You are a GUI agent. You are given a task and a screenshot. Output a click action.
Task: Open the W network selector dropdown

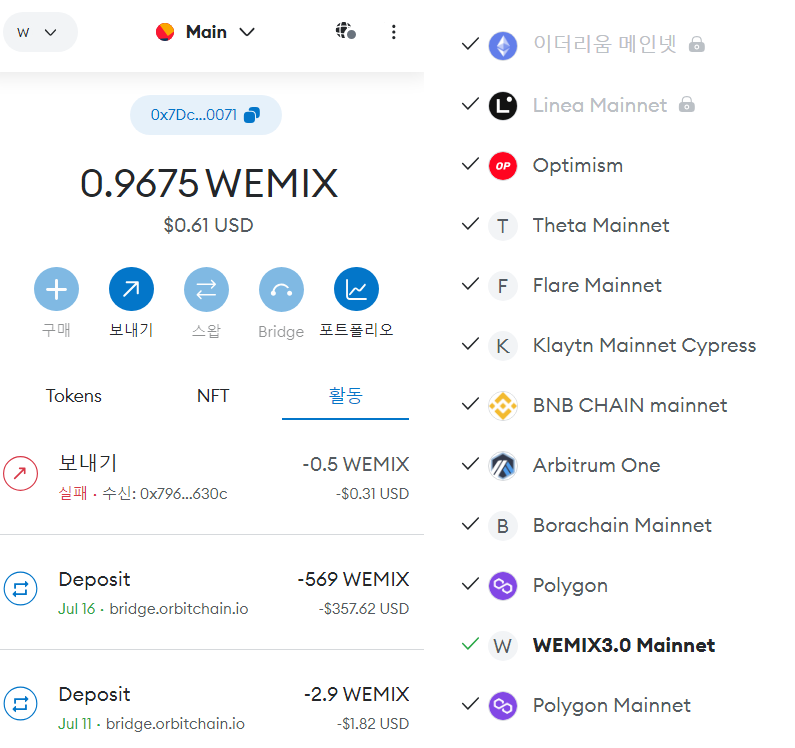point(40,32)
